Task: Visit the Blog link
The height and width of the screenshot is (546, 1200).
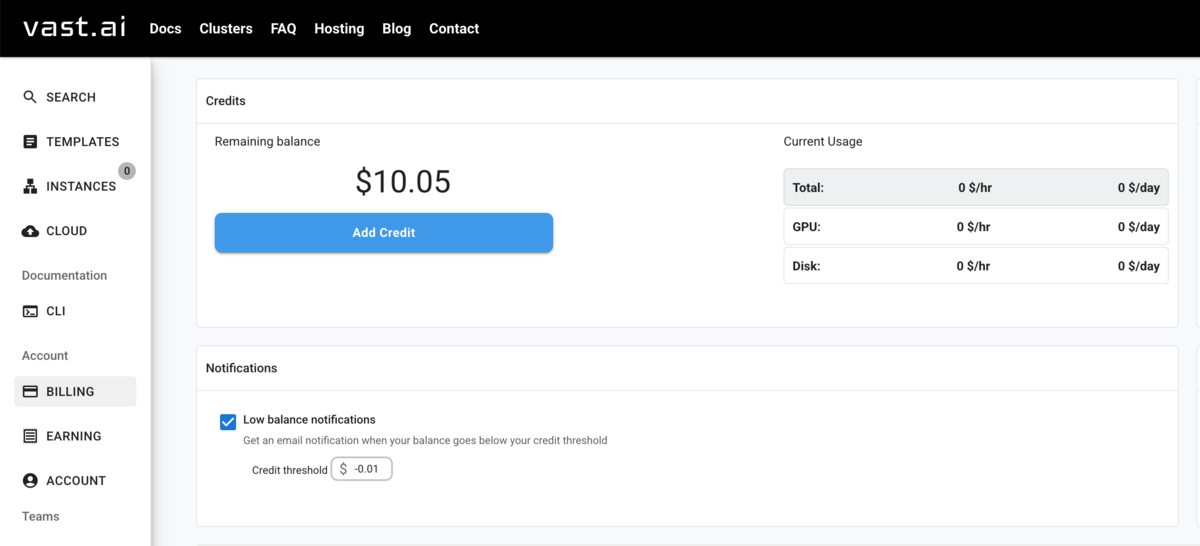Action: coord(396,29)
